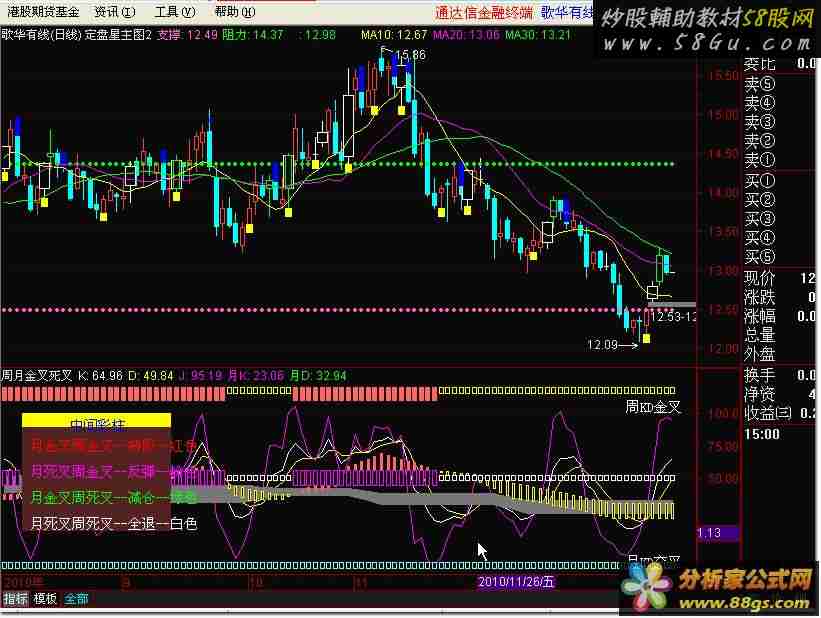Click the 总量 quote label
This screenshot has width=821, height=618.
[759, 335]
